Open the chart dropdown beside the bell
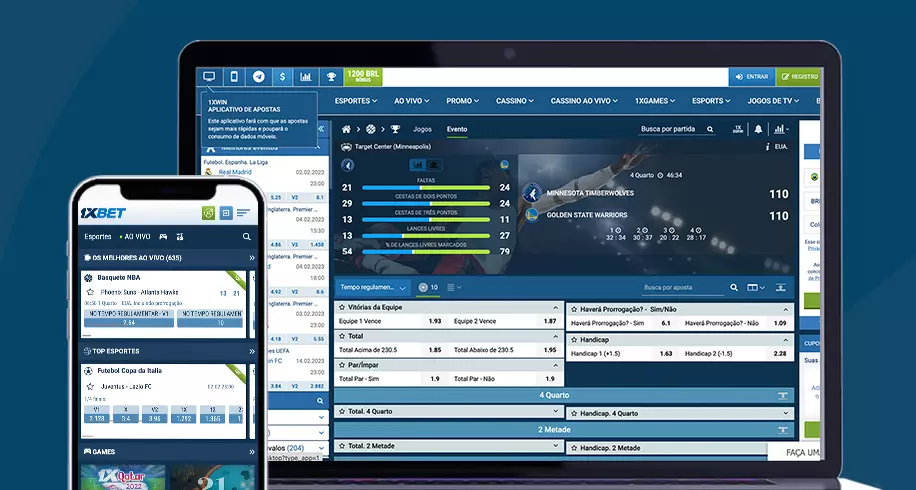This screenshot has height=490, width=916. (x=782, y=129)
